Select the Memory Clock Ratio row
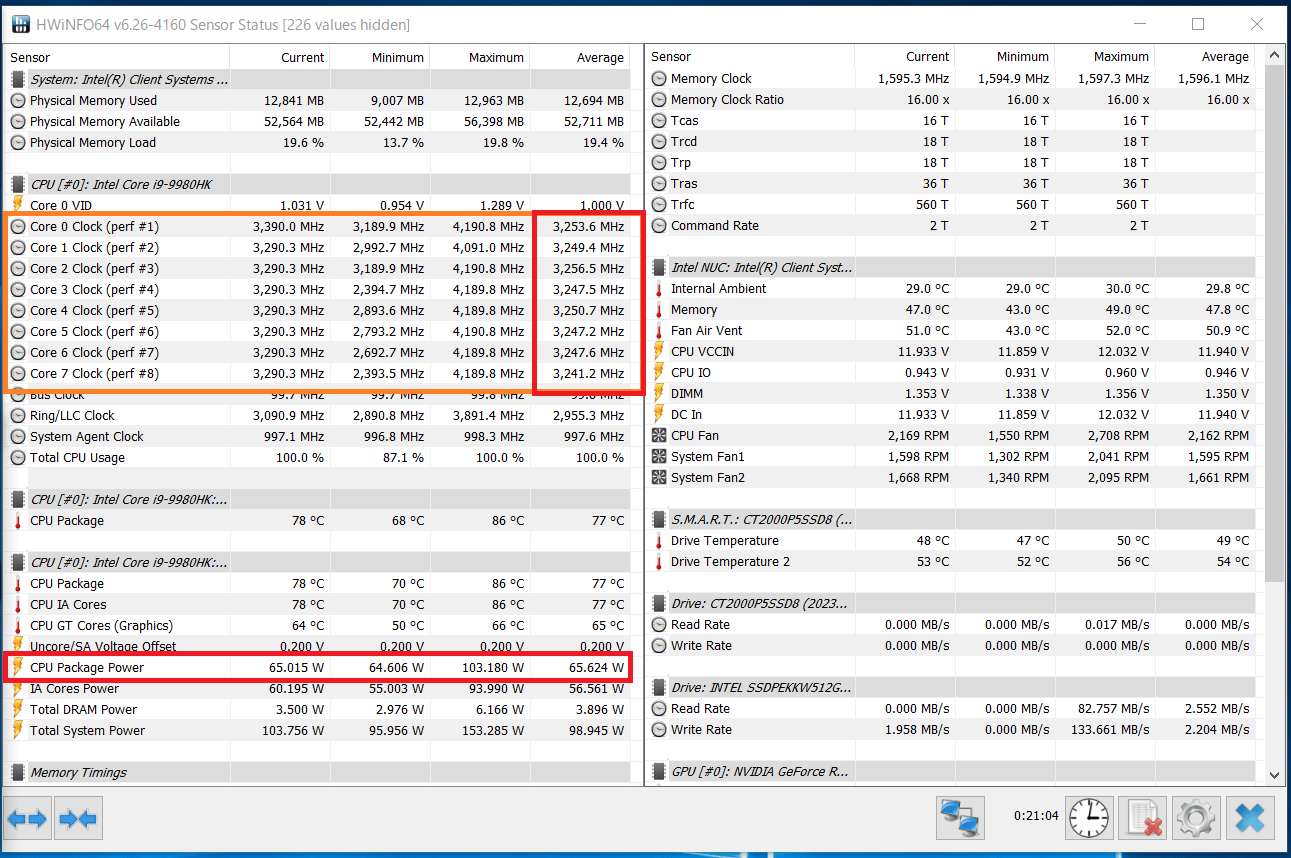The height and width of the screenshot is (858, 1291). pyautogui.click(x=952, y=99)
